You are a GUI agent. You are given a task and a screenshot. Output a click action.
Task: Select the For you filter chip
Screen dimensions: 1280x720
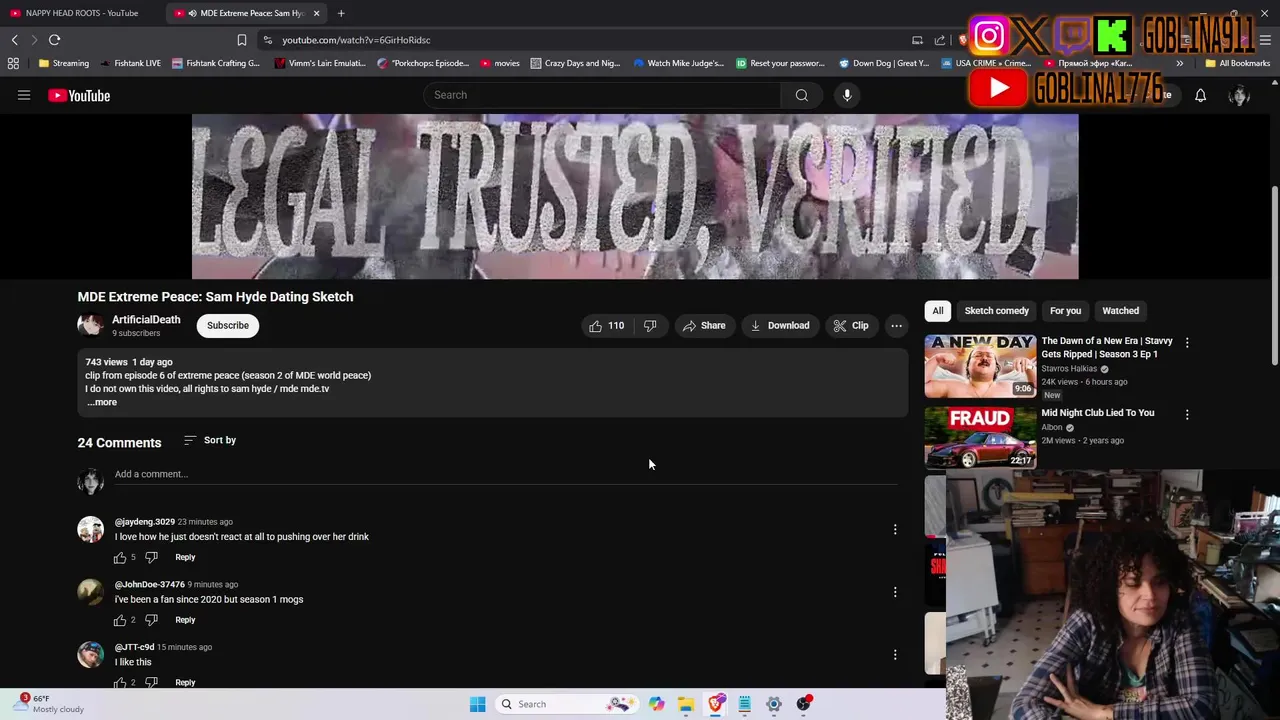[x=1065, y=311]
